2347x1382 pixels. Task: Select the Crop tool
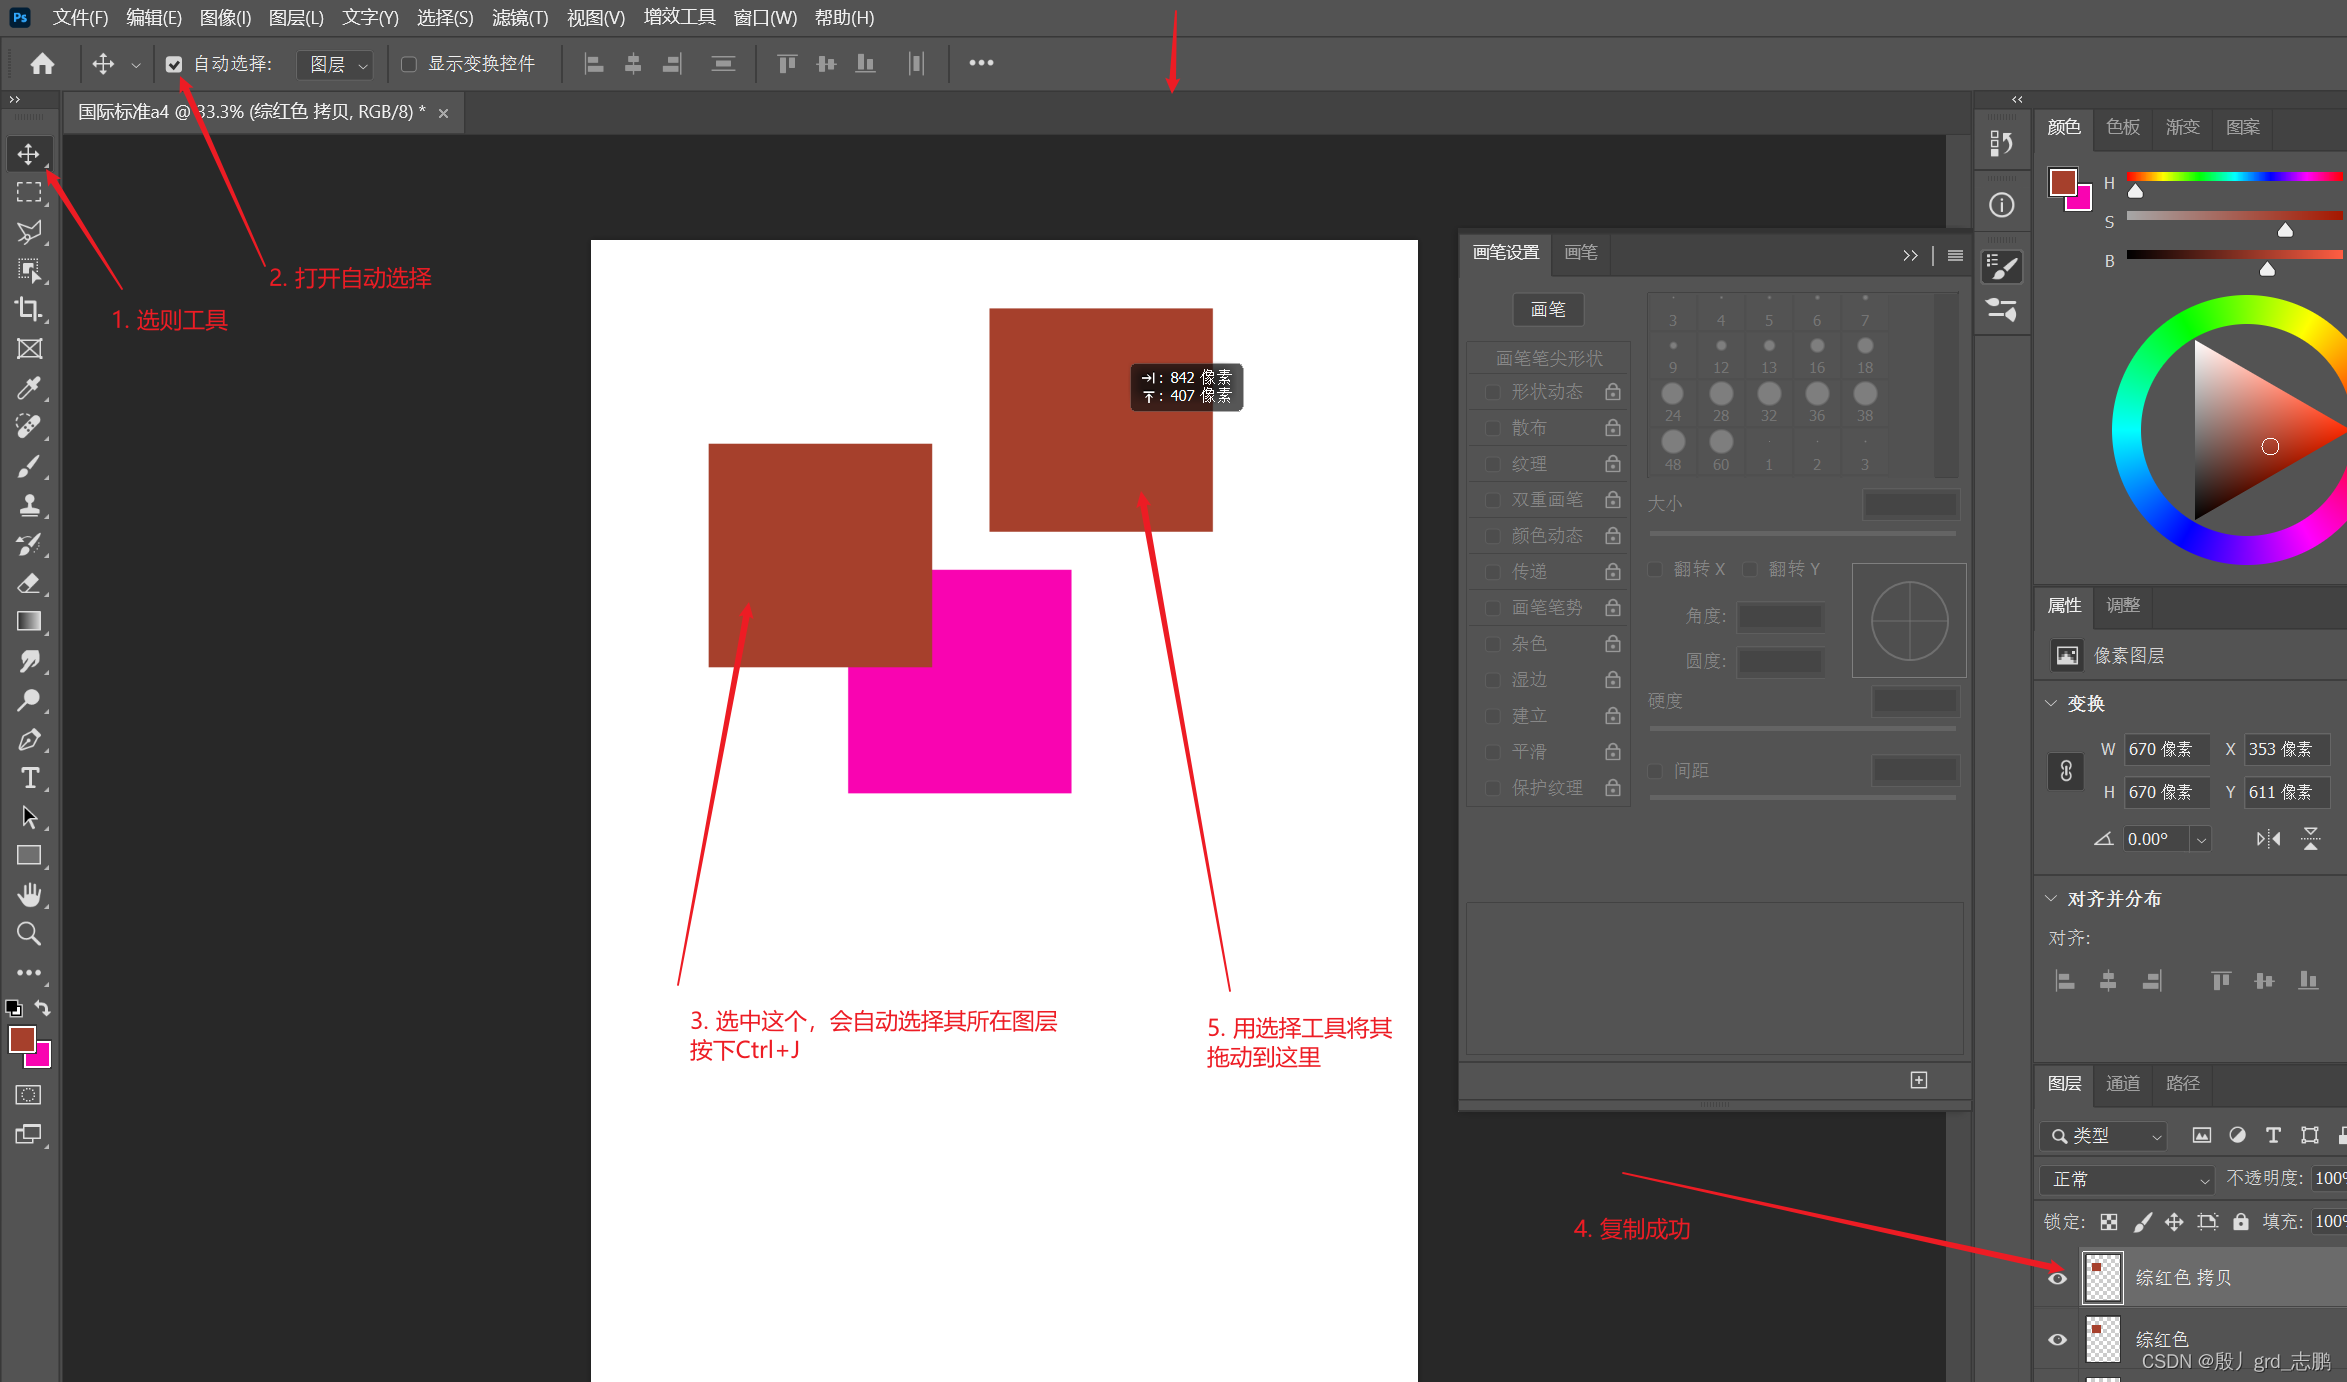click(29, 310)
